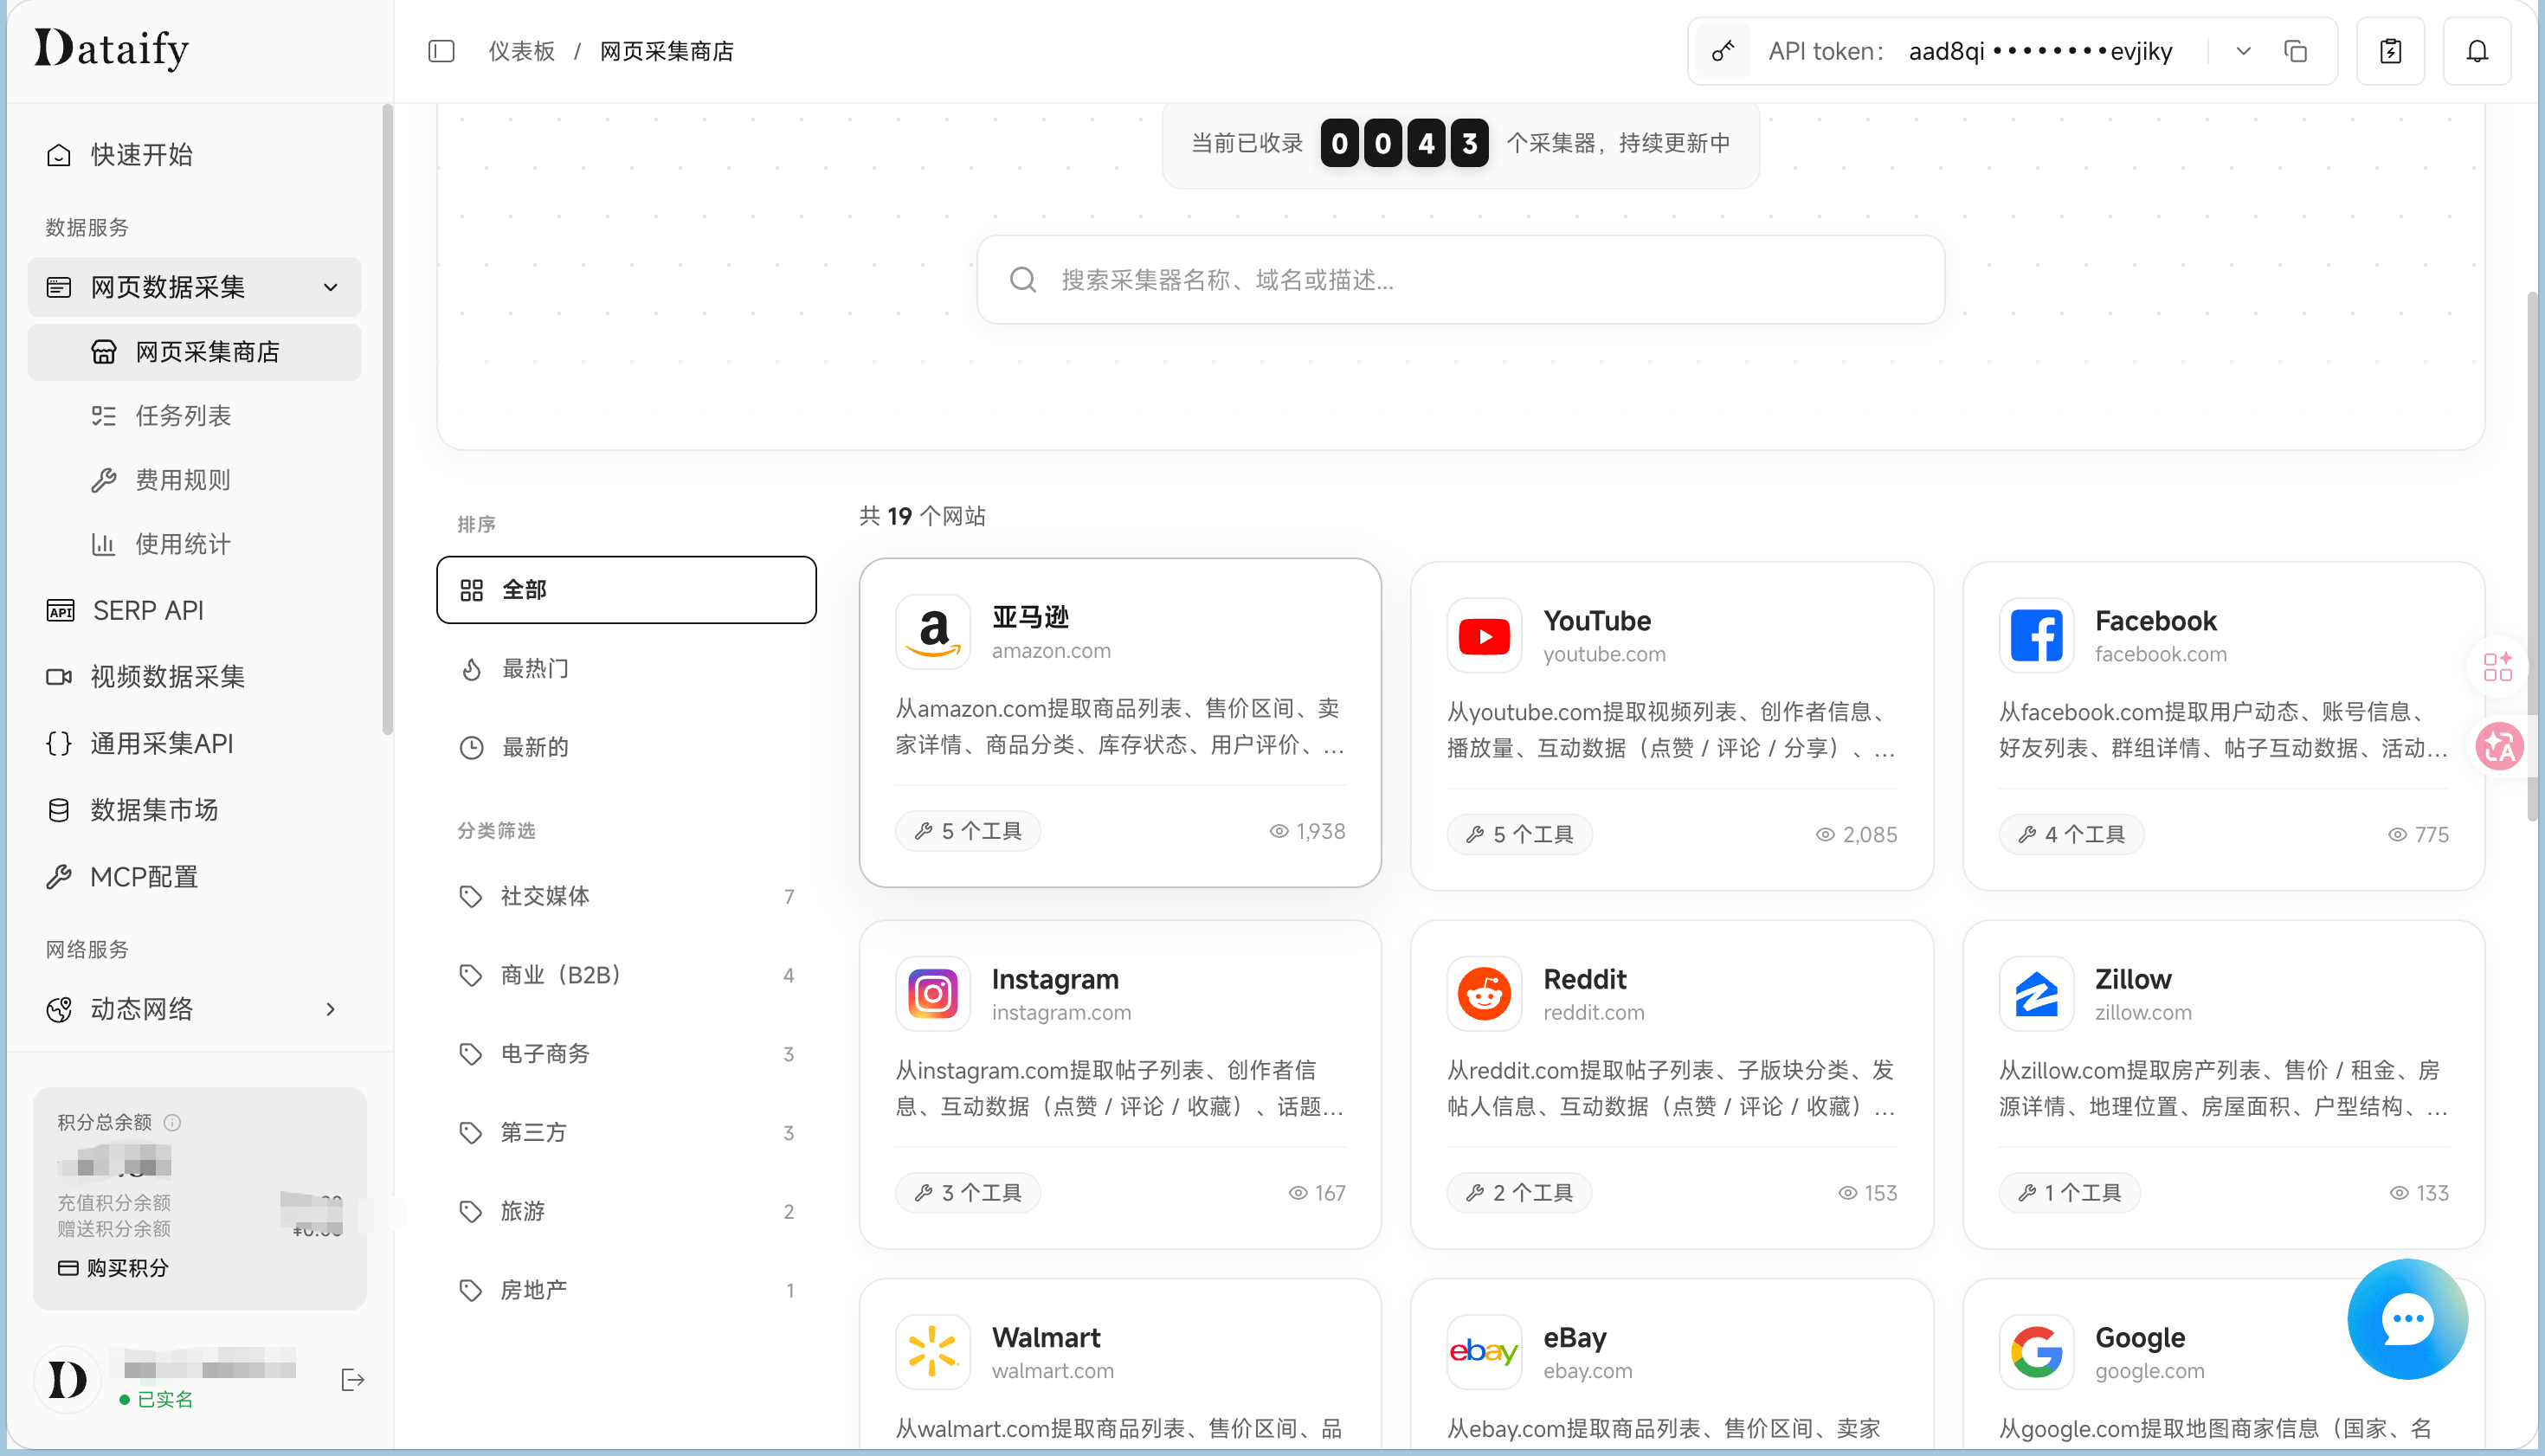The width and height of the screenshot is (2545, 1456).
Task: Expand the 动态网络 submenu
Action: (x=330, y=1010)
